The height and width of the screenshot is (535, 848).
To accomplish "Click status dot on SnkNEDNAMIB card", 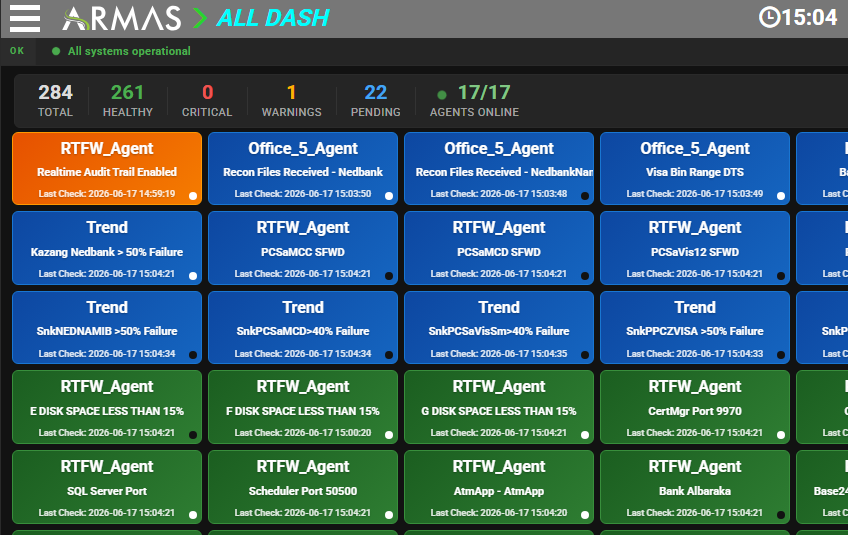I will click(x=193, y=355).
